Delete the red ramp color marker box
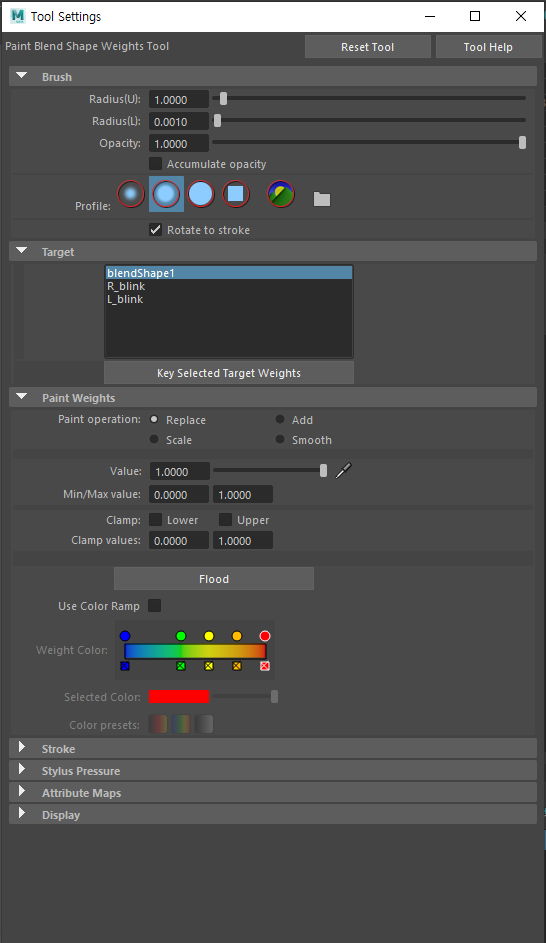The image size is (546, 943). point(265,666)
